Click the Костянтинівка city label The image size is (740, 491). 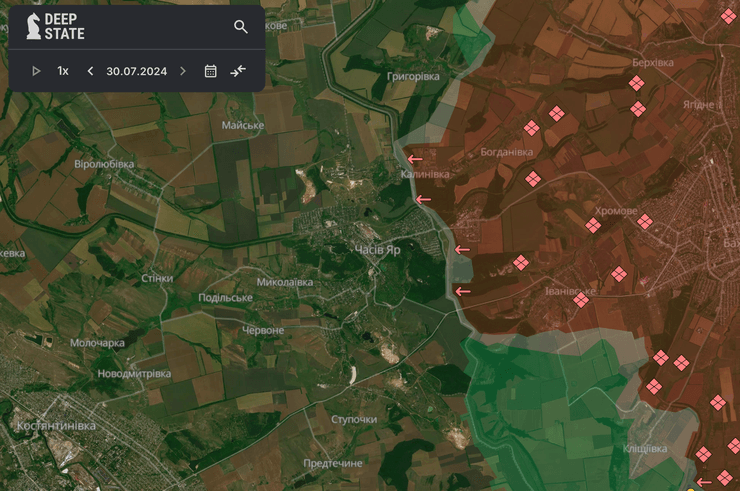[56, 426]
